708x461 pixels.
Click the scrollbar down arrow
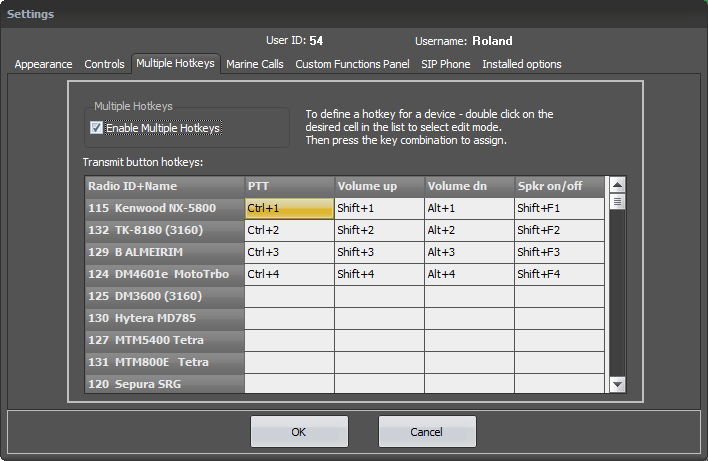point(617,385)
